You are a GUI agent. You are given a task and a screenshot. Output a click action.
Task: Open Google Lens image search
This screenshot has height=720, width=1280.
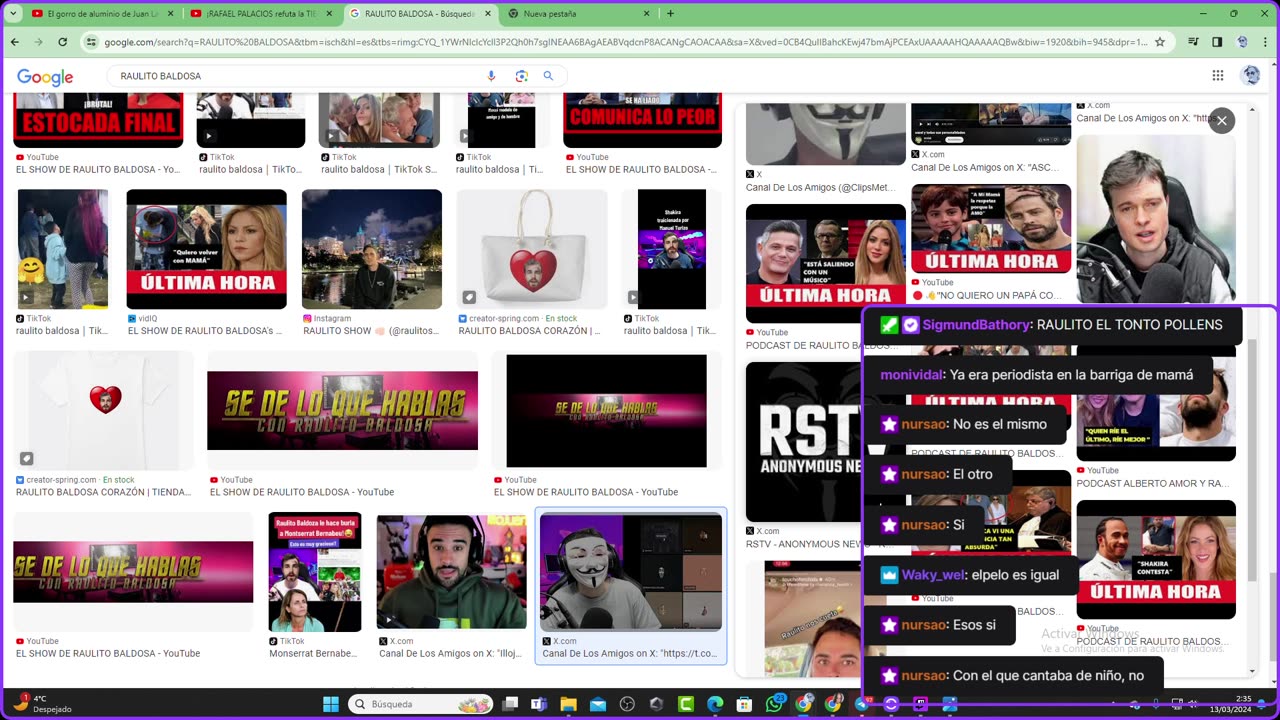pyautogui.click(x=521, y=76)
